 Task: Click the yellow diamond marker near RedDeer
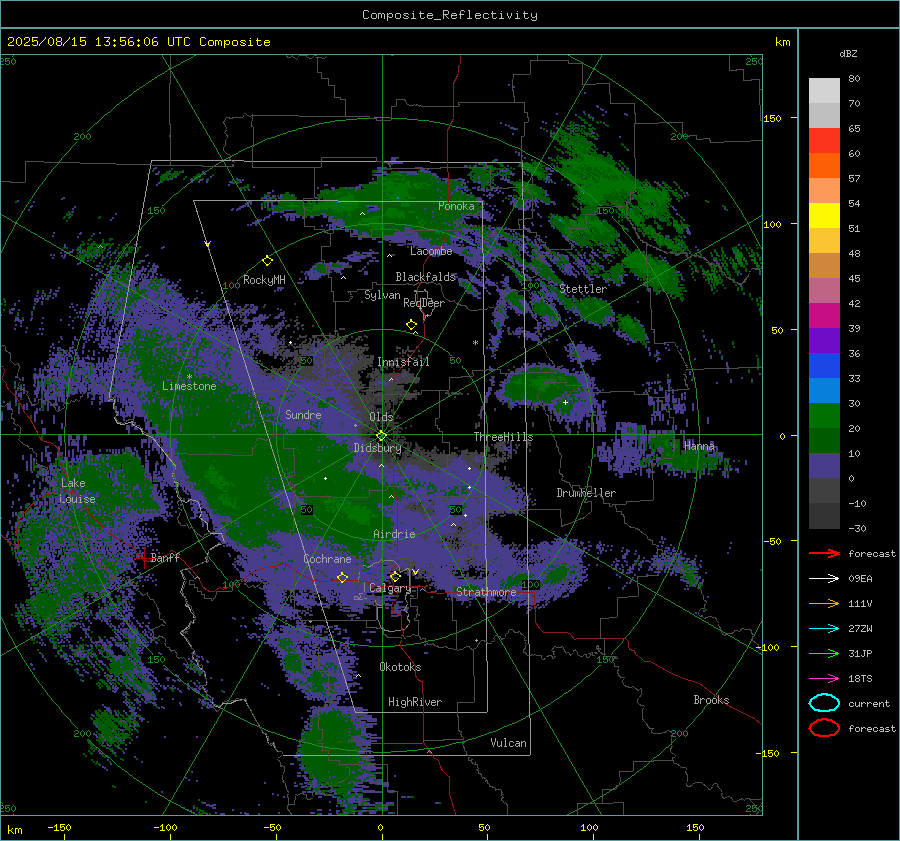(412, 325)
